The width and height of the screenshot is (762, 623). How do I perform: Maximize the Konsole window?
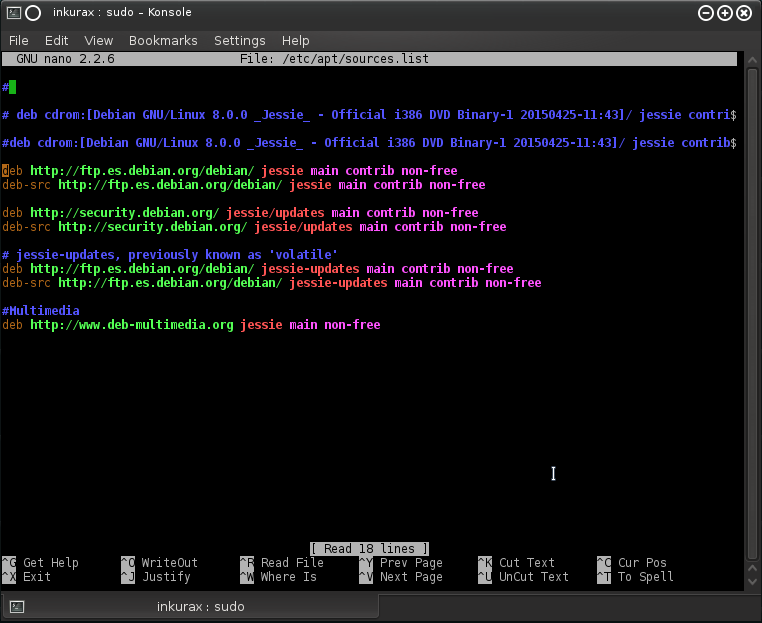tap(727, 12)
